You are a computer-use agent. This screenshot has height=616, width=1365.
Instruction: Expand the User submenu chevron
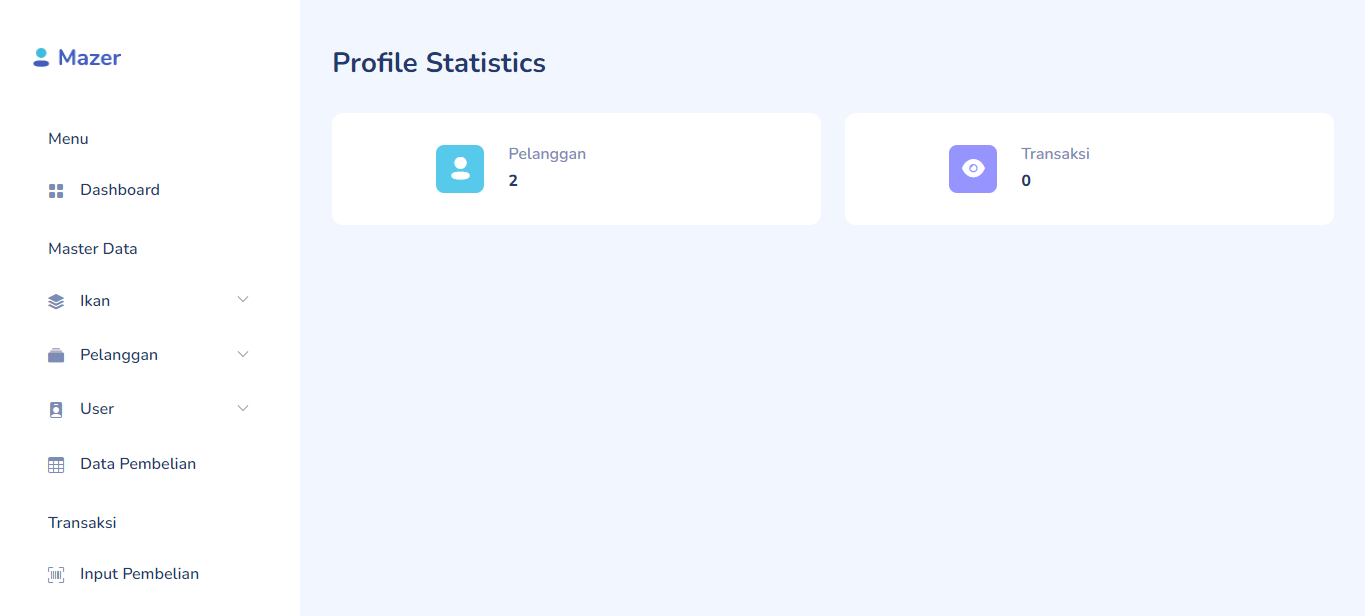click(243, 408)
